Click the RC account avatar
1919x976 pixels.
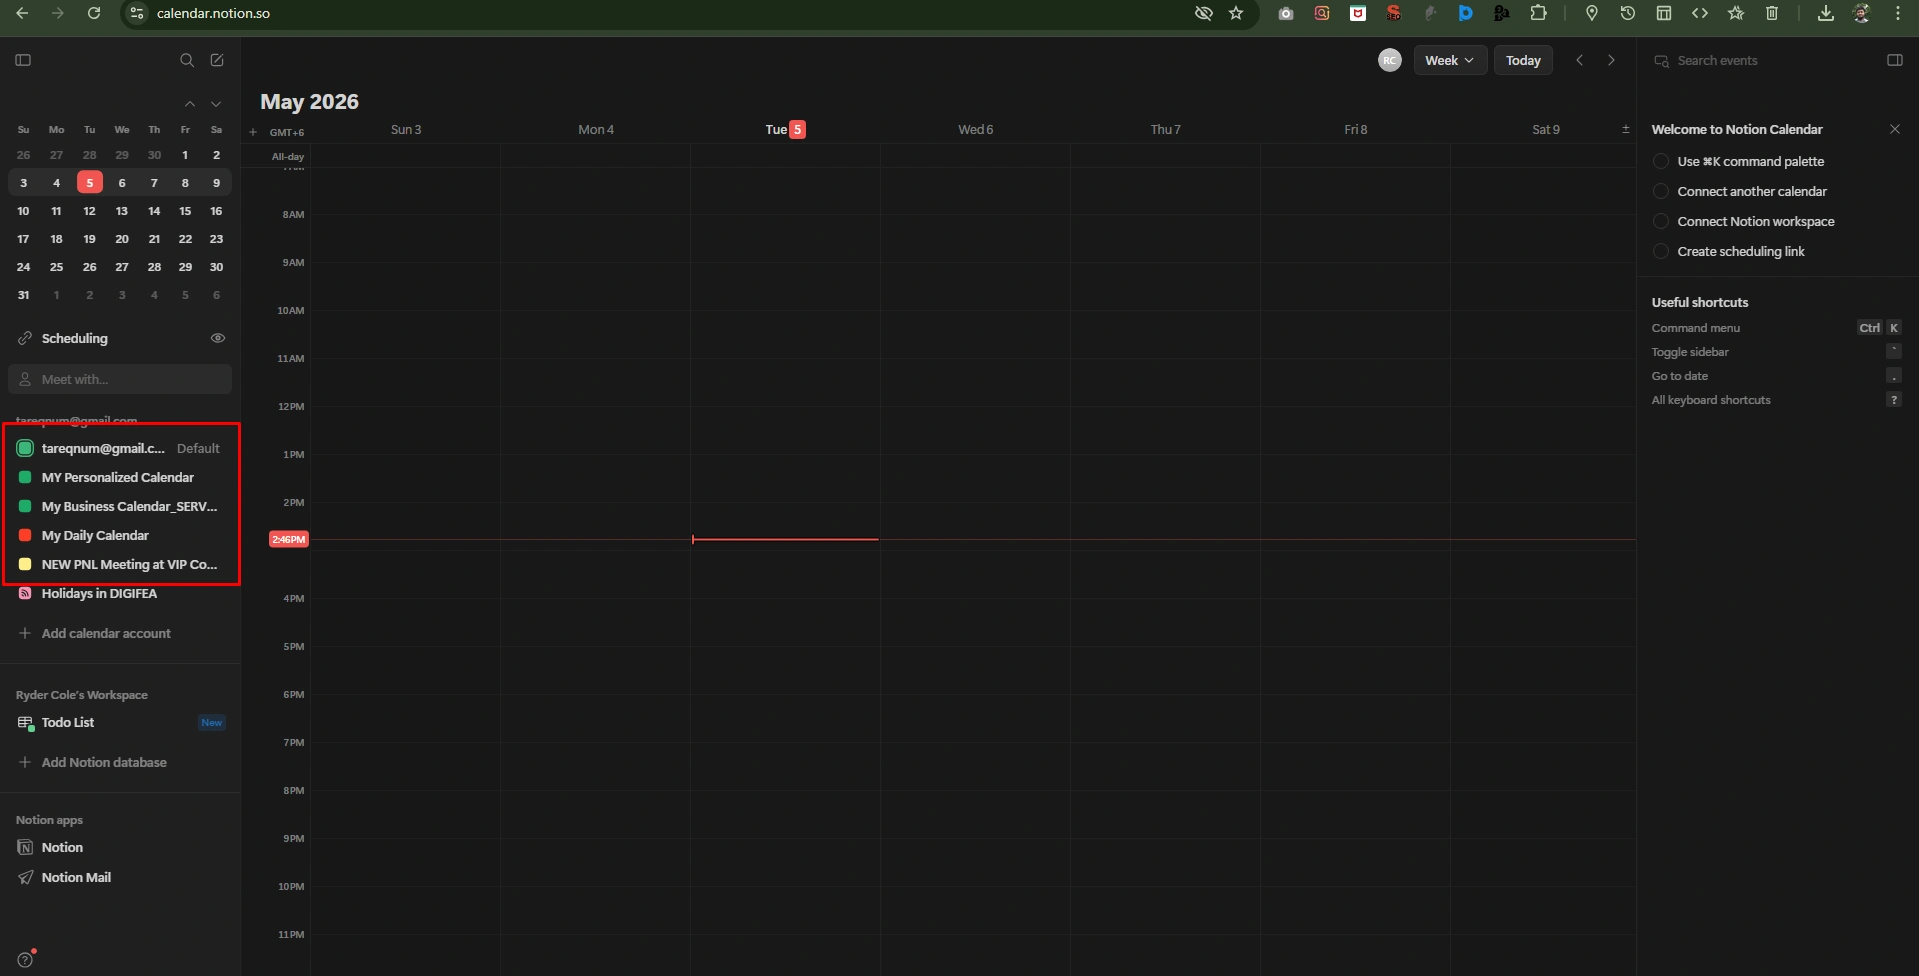click(1389, 60)
